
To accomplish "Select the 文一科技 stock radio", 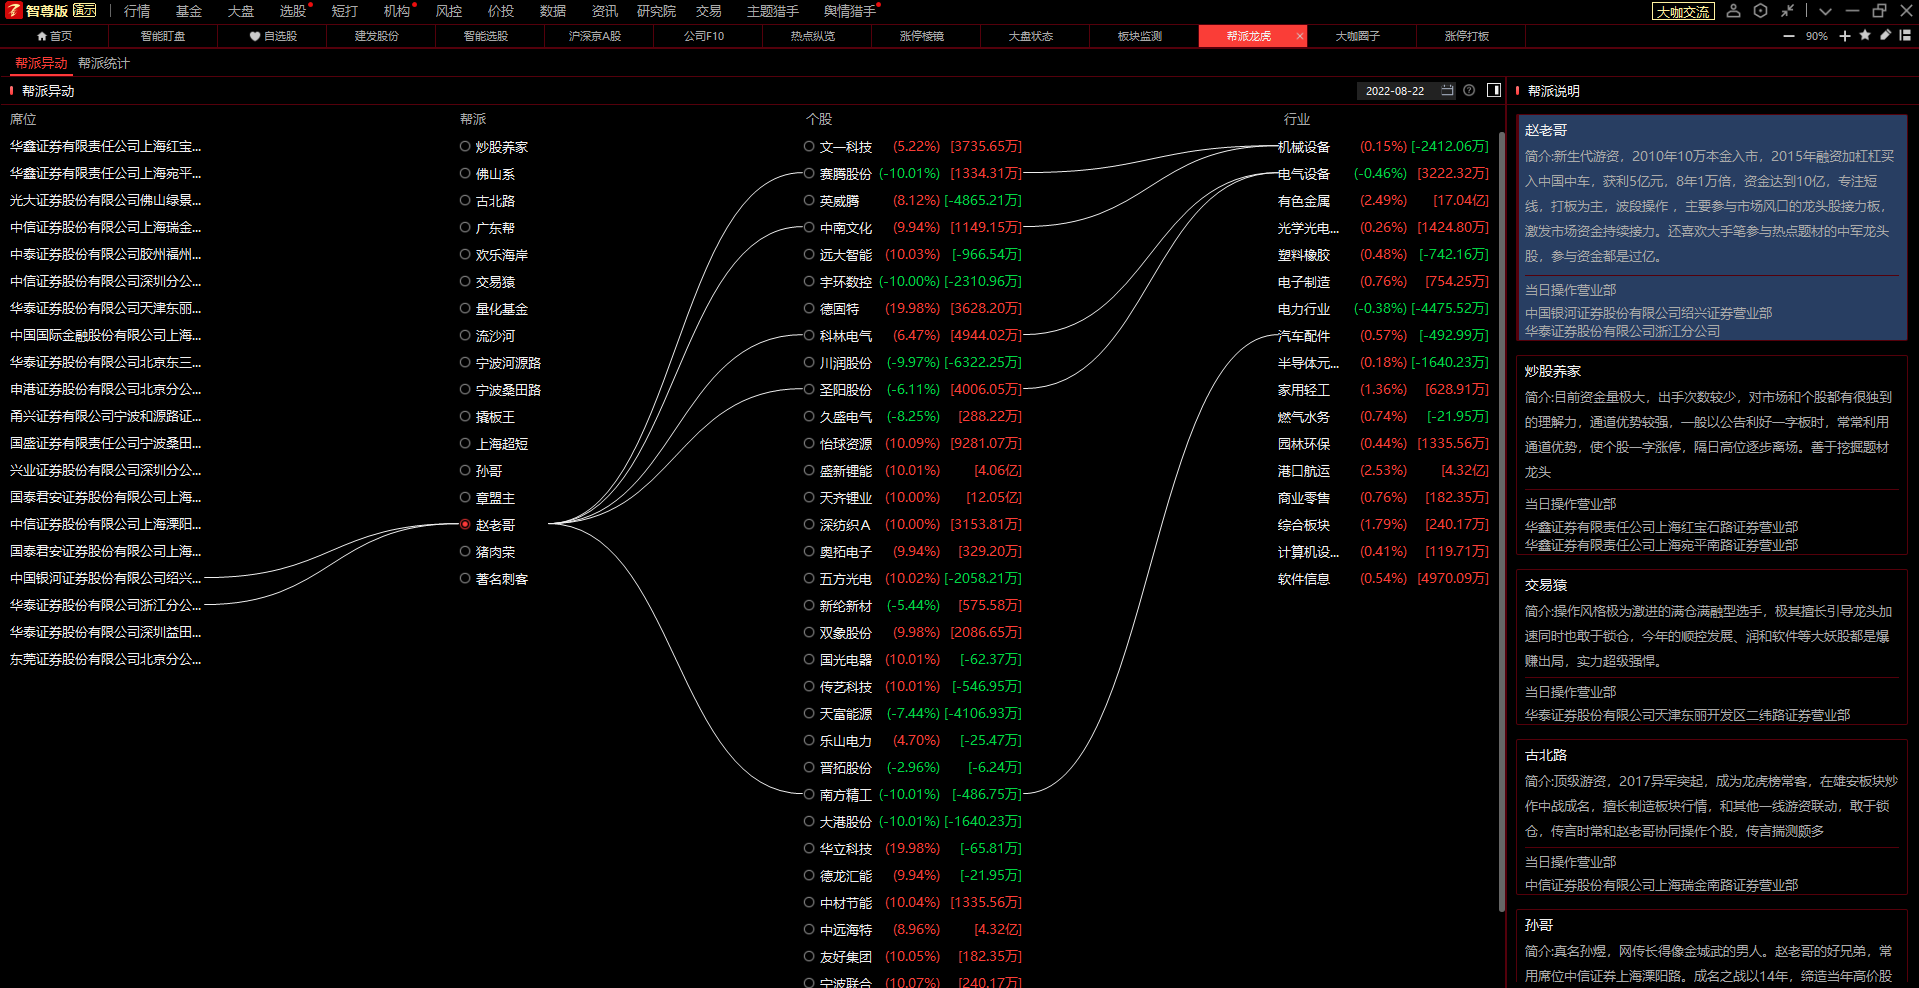I will coord(809,146).
